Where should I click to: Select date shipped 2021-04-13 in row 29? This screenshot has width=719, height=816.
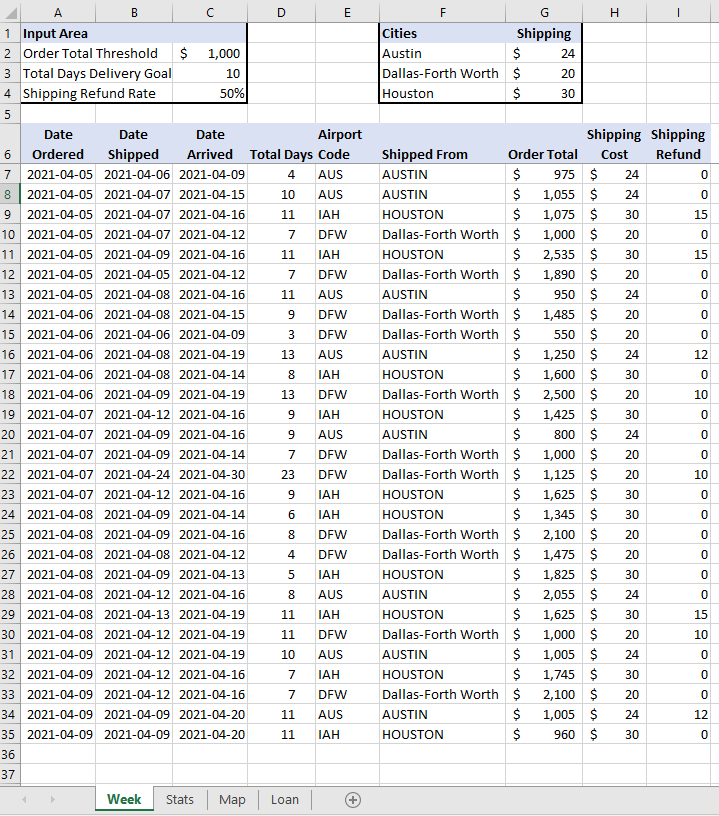[x=134, y=615]
